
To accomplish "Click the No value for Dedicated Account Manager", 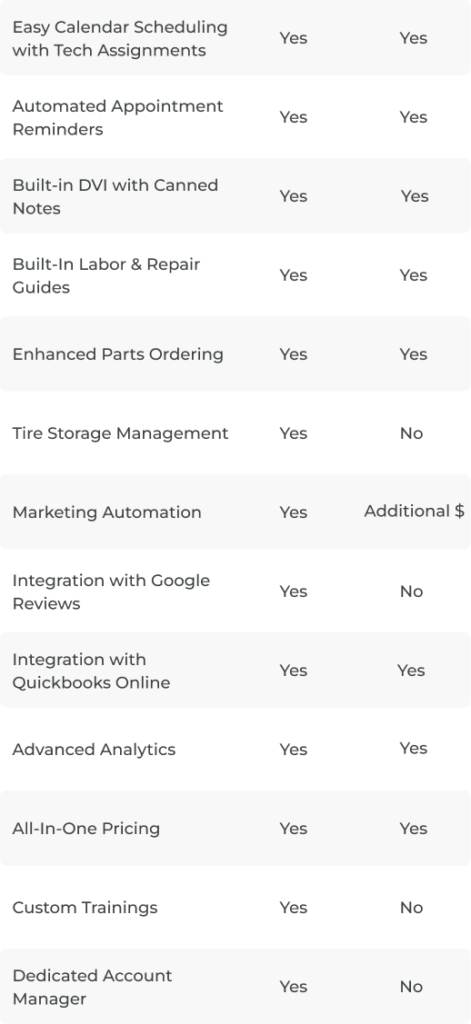I will tap(412, 986).
